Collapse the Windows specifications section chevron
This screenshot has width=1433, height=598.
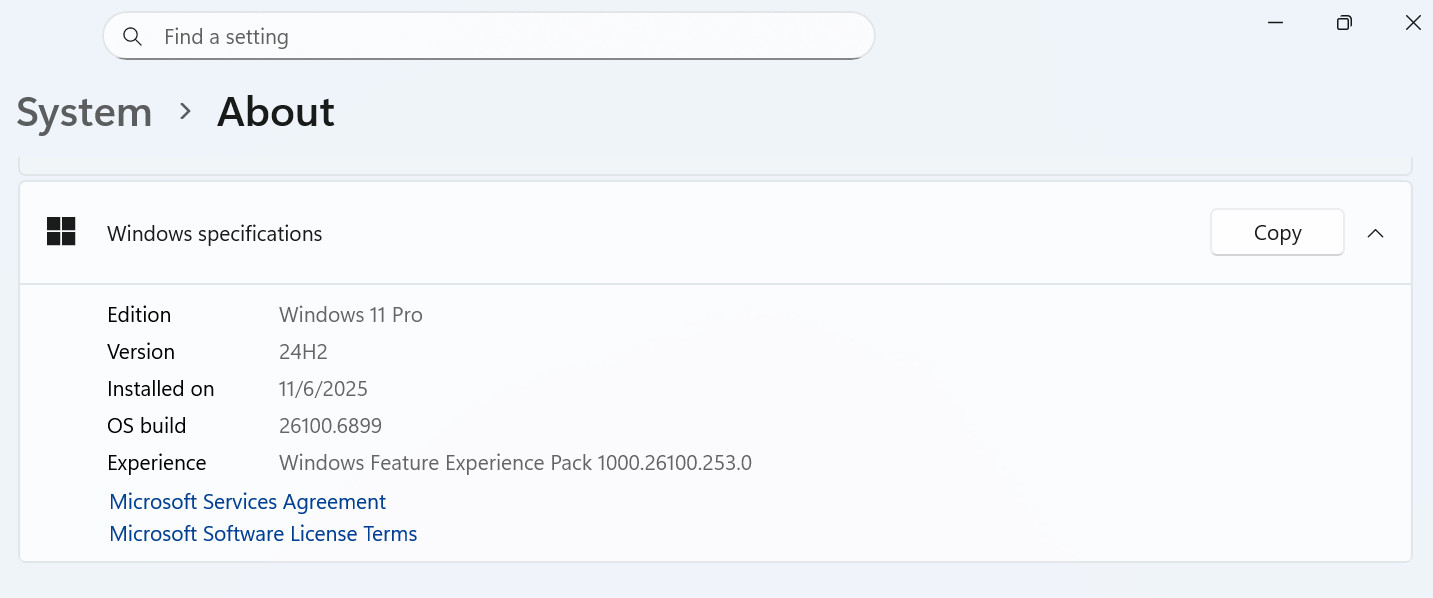[1376, 233]
